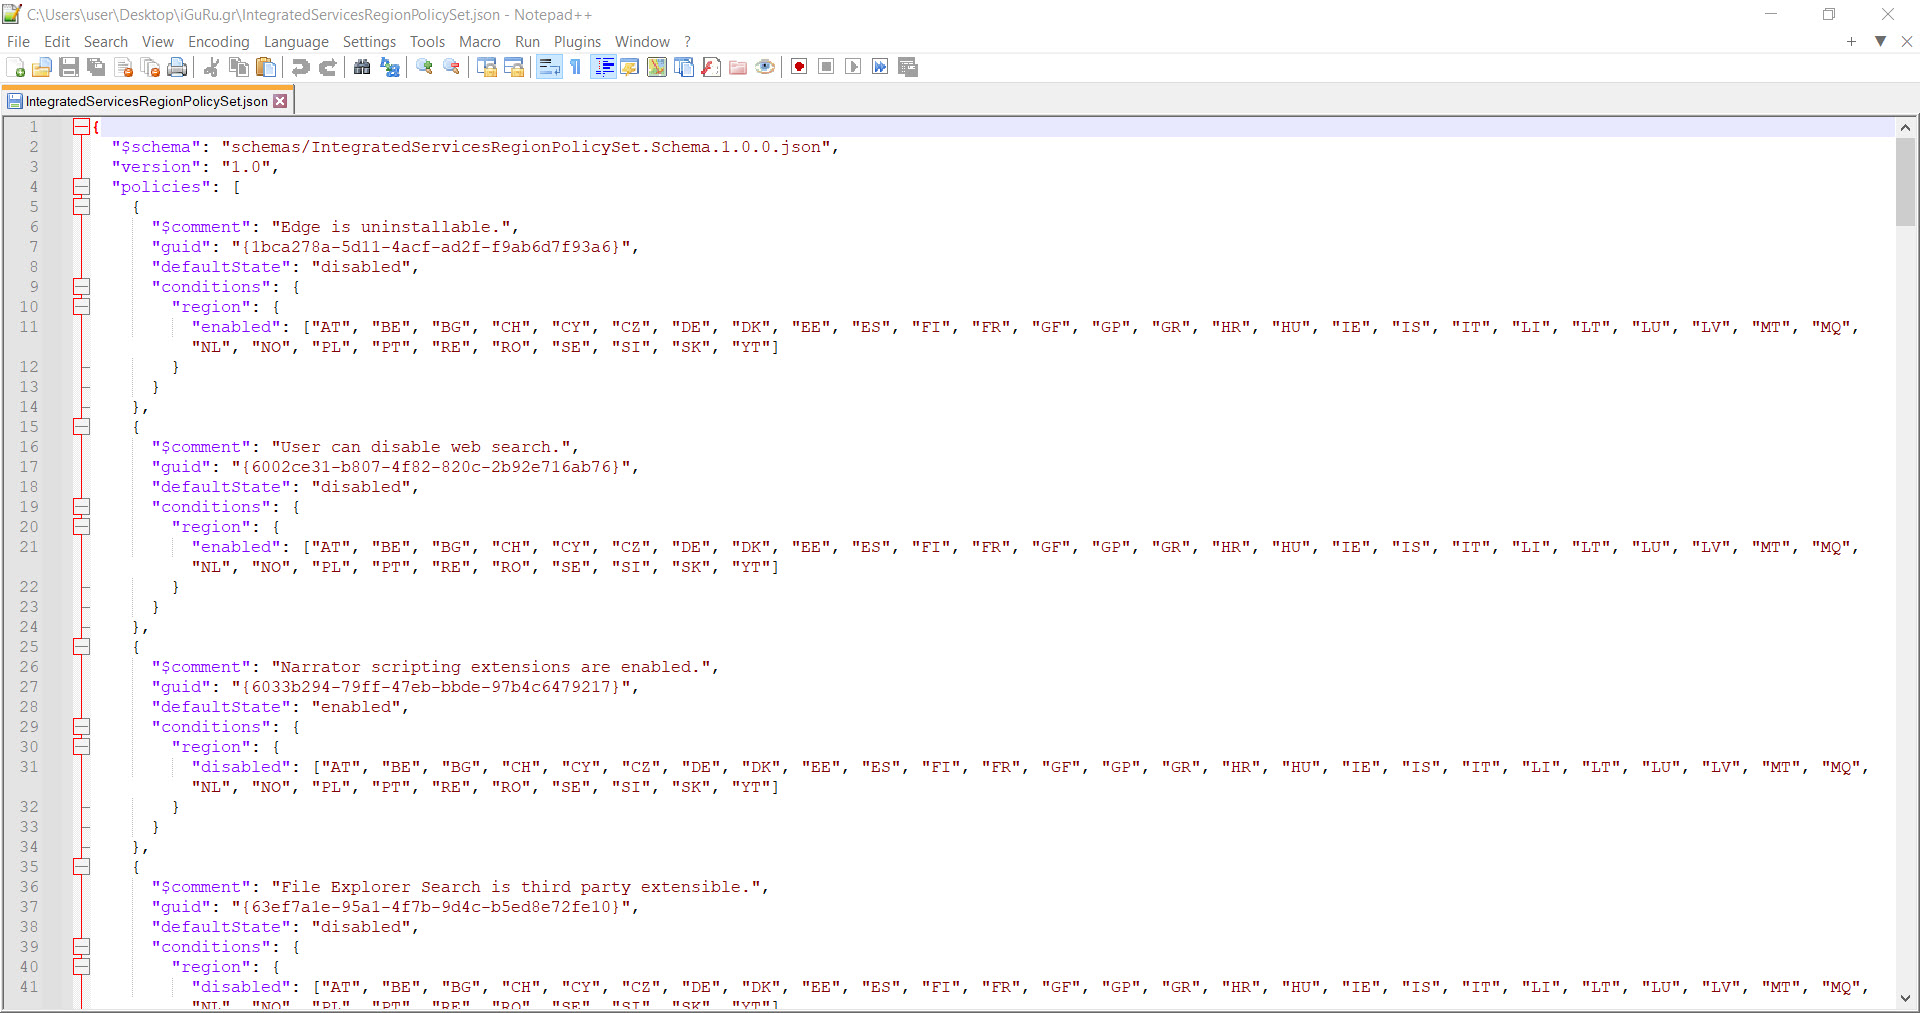The height and width of the screenshot is (1013, 1920).
Task: Click the Undo arrow icon
Action: (300, 67)
